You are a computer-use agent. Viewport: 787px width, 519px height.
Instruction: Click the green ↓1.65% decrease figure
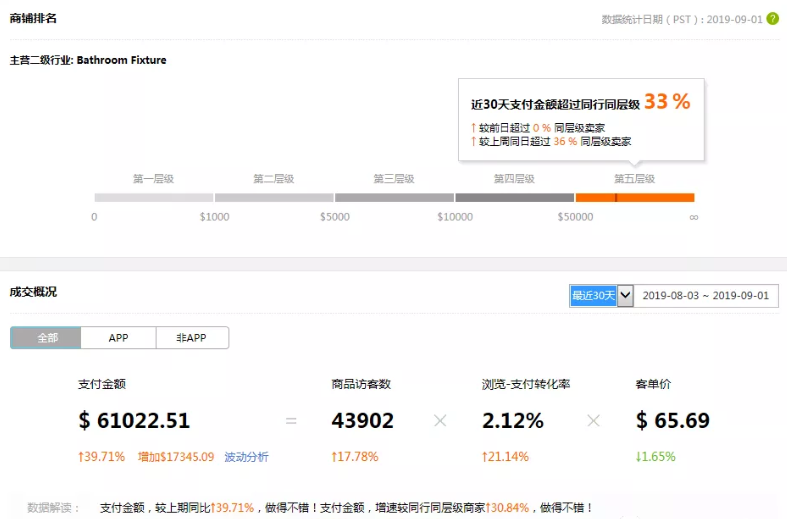click(x=655, y=457)
